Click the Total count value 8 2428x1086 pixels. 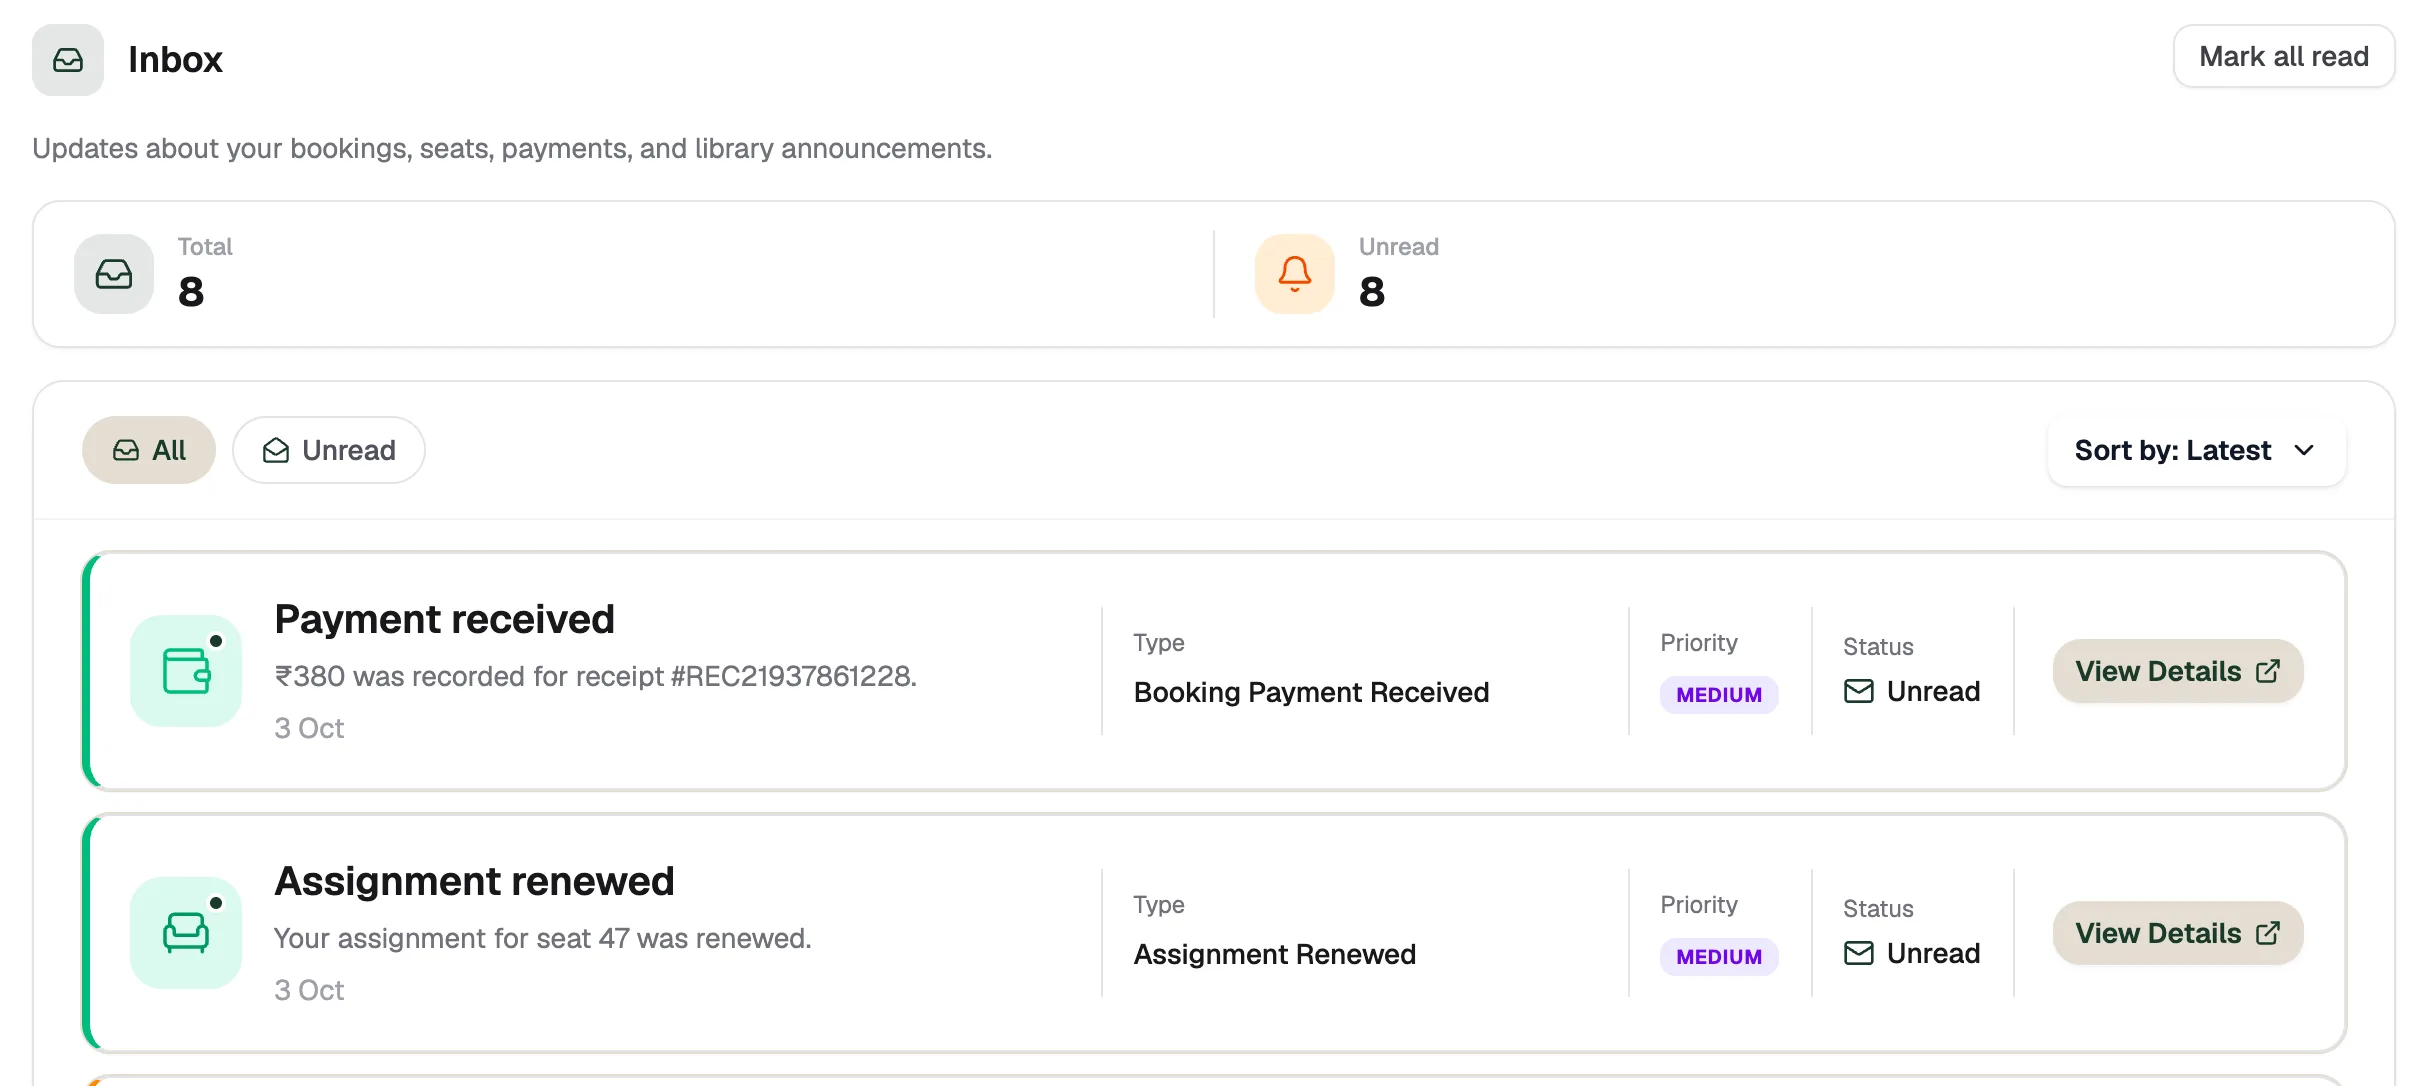click(x=191, y=292)
